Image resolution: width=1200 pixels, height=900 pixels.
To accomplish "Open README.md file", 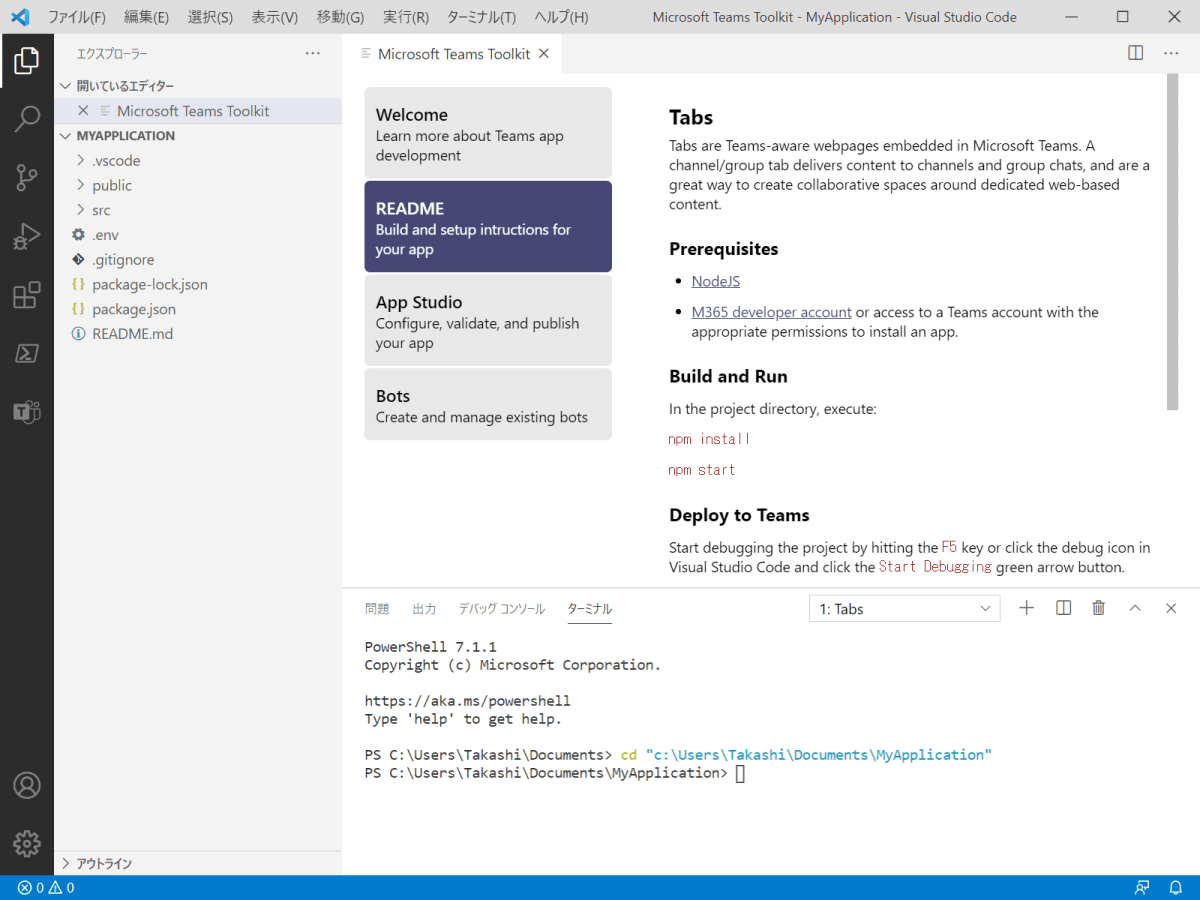I will point(198,334).
